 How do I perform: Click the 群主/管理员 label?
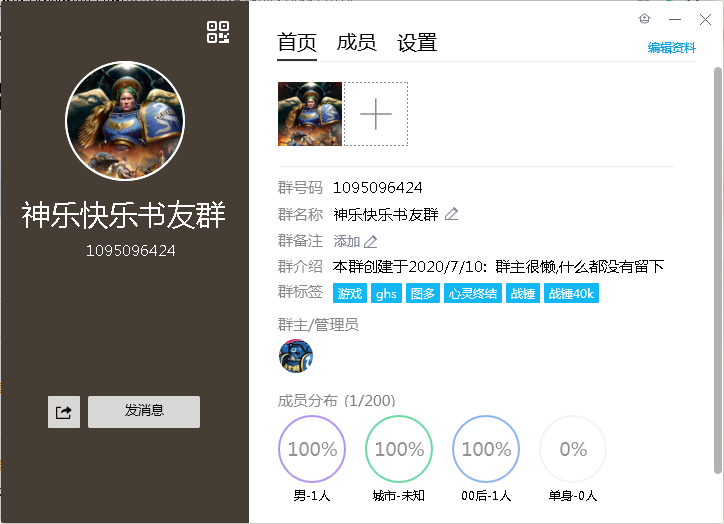point(318,325)
